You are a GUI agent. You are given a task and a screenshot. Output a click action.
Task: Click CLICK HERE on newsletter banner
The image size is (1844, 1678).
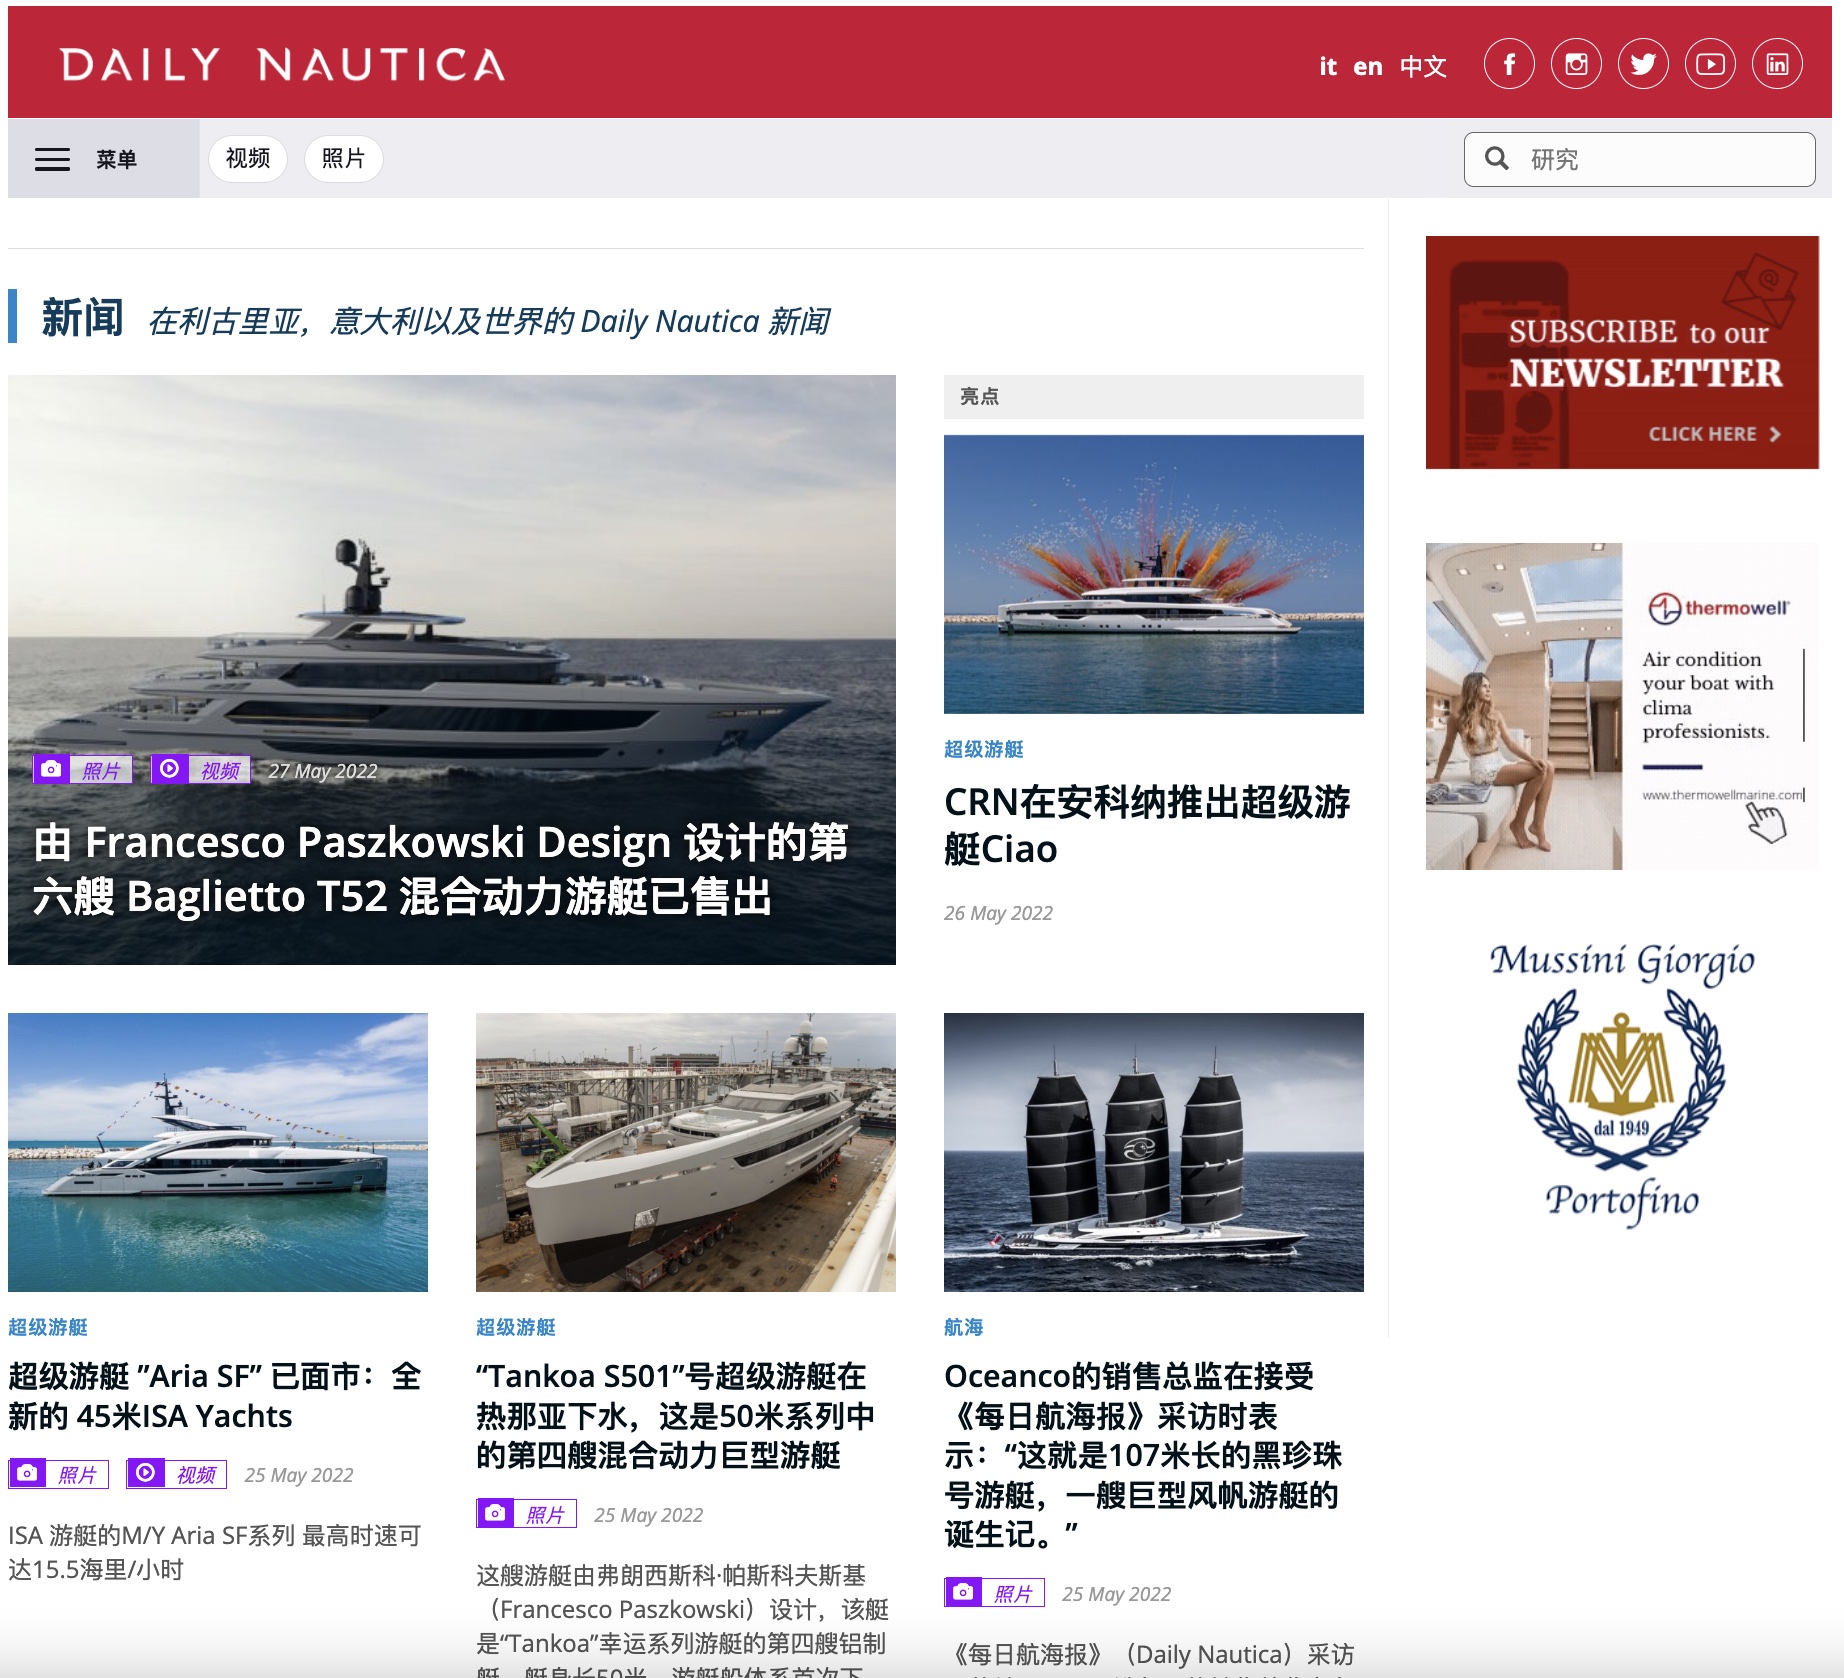[1714, 434]
